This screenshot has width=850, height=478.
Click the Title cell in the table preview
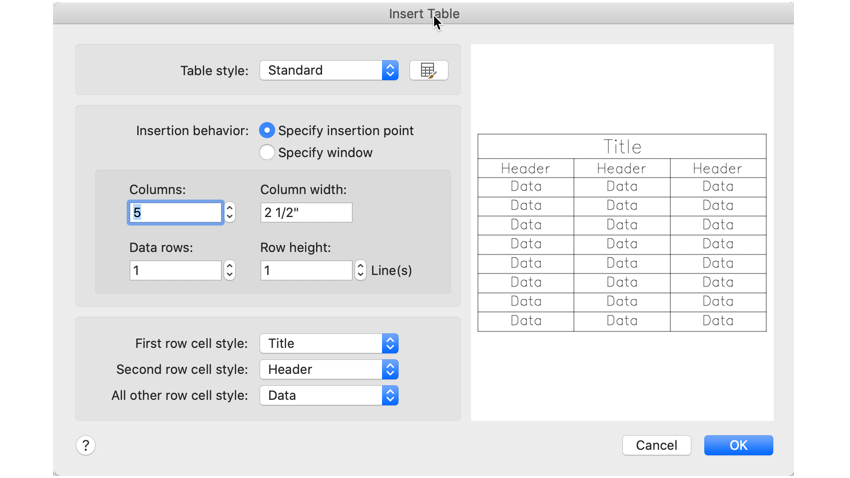[622, 146]
